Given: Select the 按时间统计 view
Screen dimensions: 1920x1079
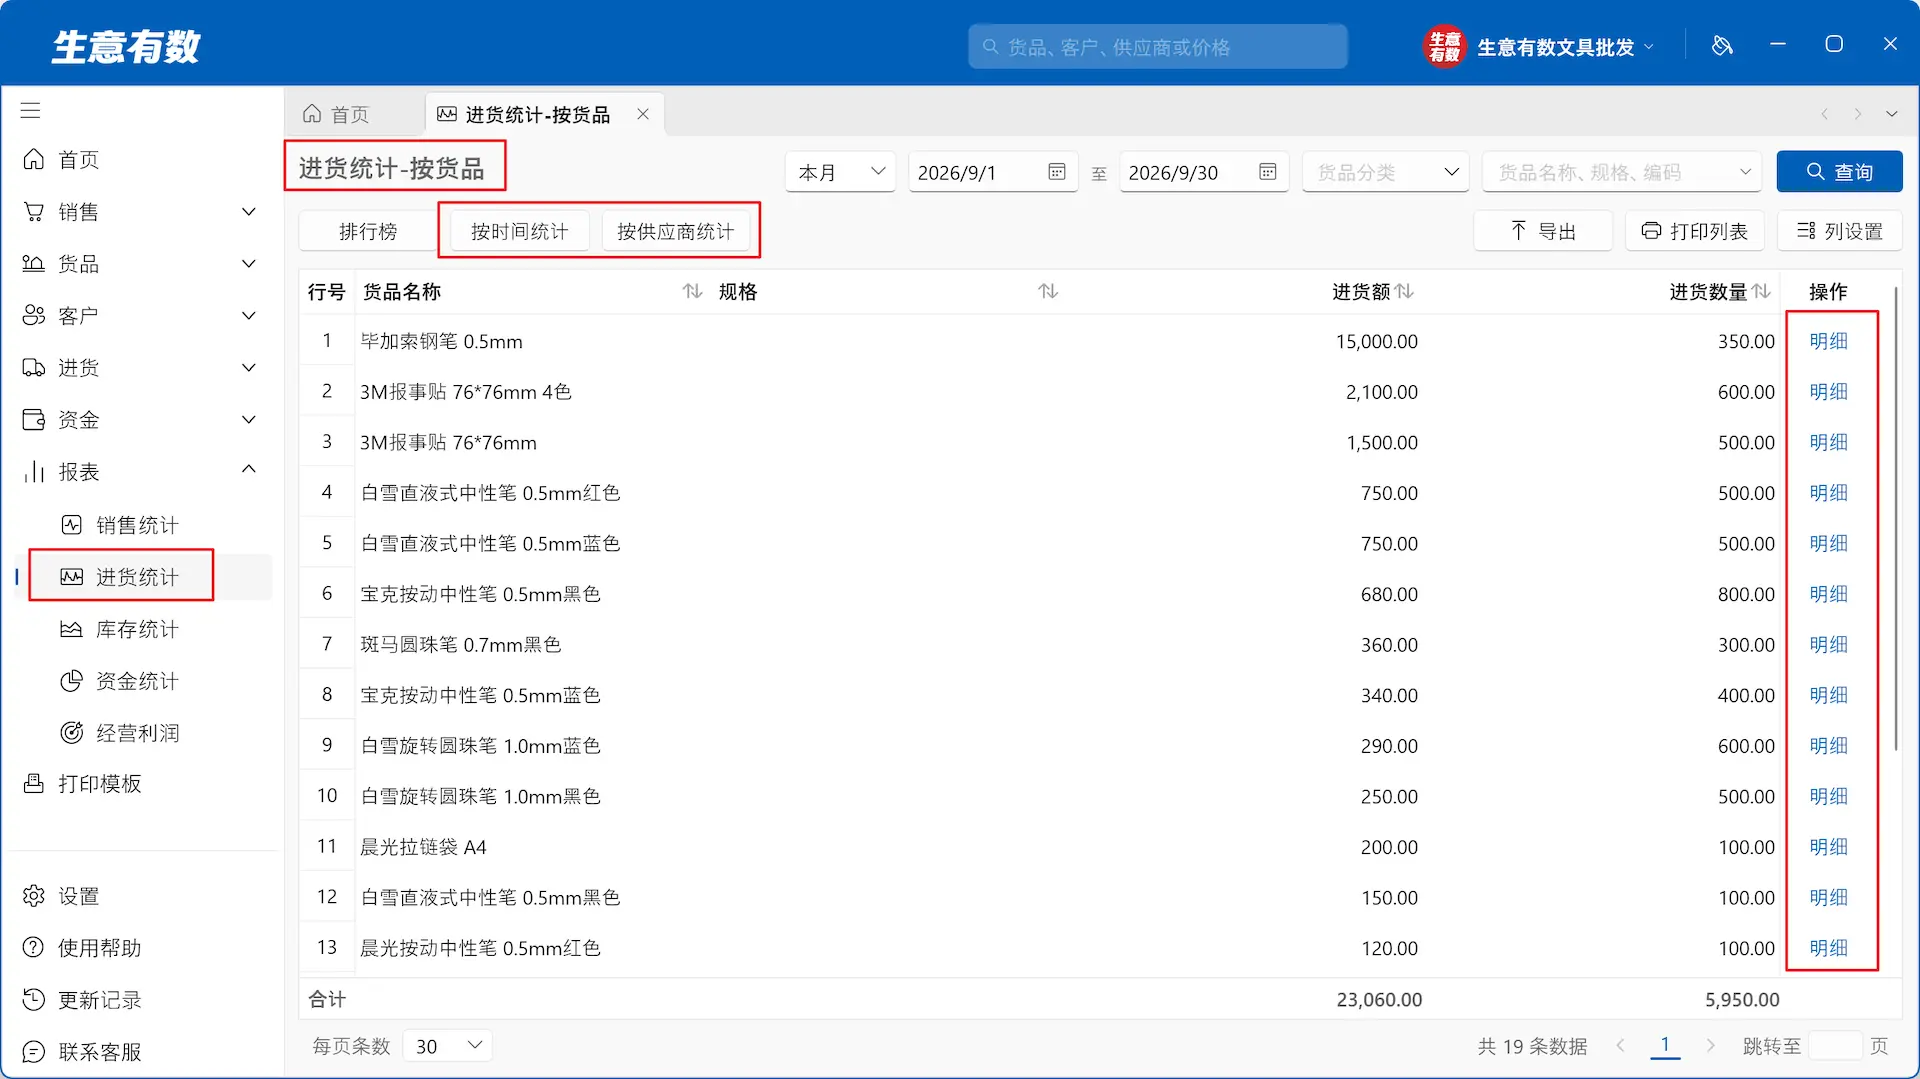Looking at the screenshot, I should coord(519,231).
